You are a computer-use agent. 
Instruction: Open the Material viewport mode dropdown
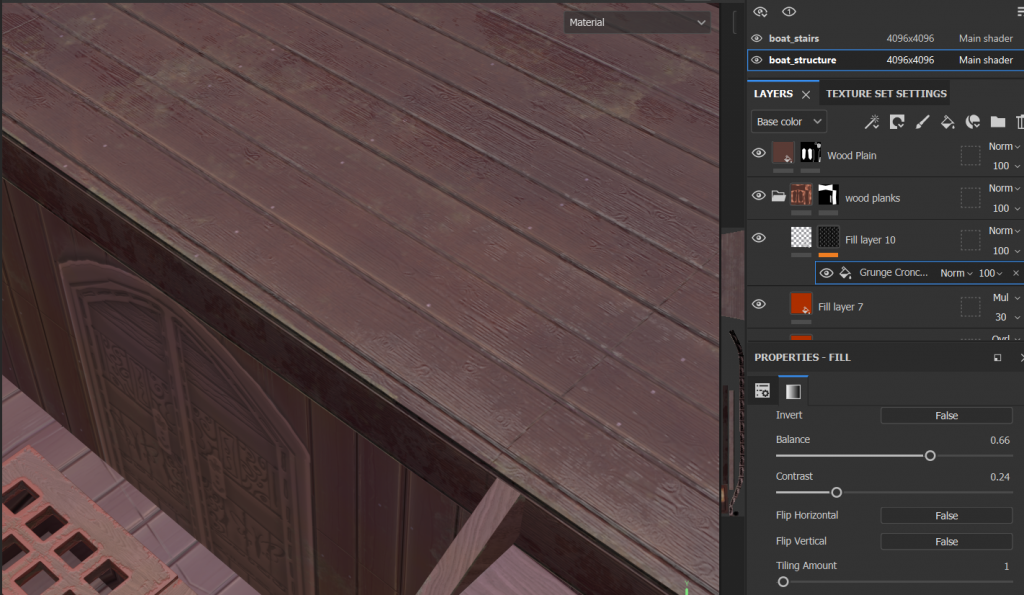[x=637, y=22]
